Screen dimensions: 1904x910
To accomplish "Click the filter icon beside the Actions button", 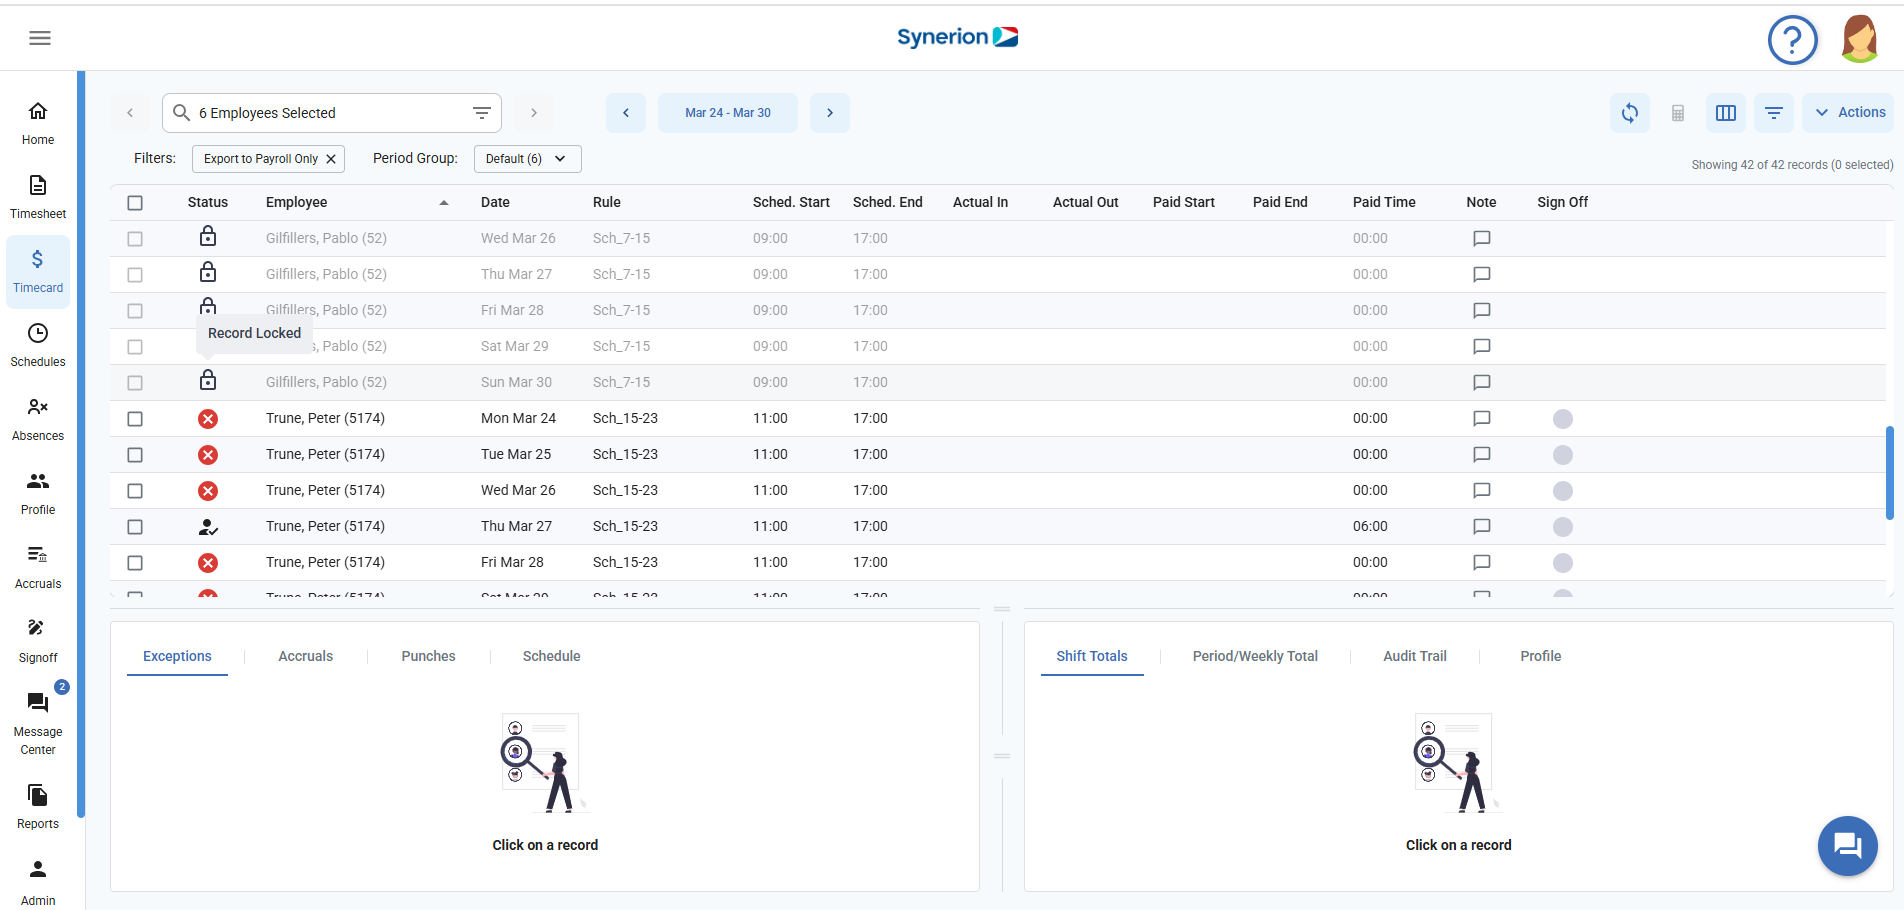I will click(x=1773, y=113).
